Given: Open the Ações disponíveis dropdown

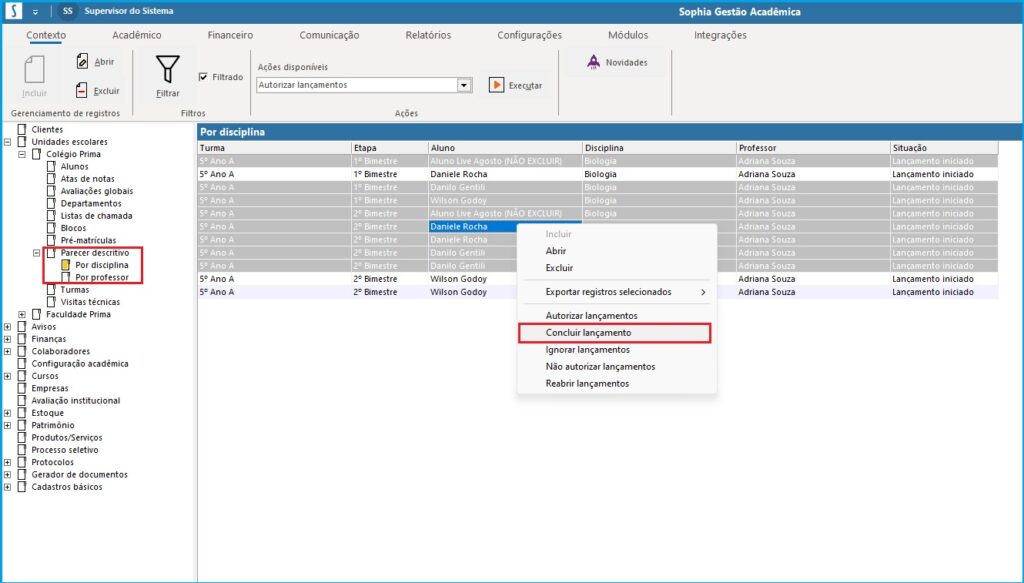Looking at the screenshot, I should [x=464, y=85].
